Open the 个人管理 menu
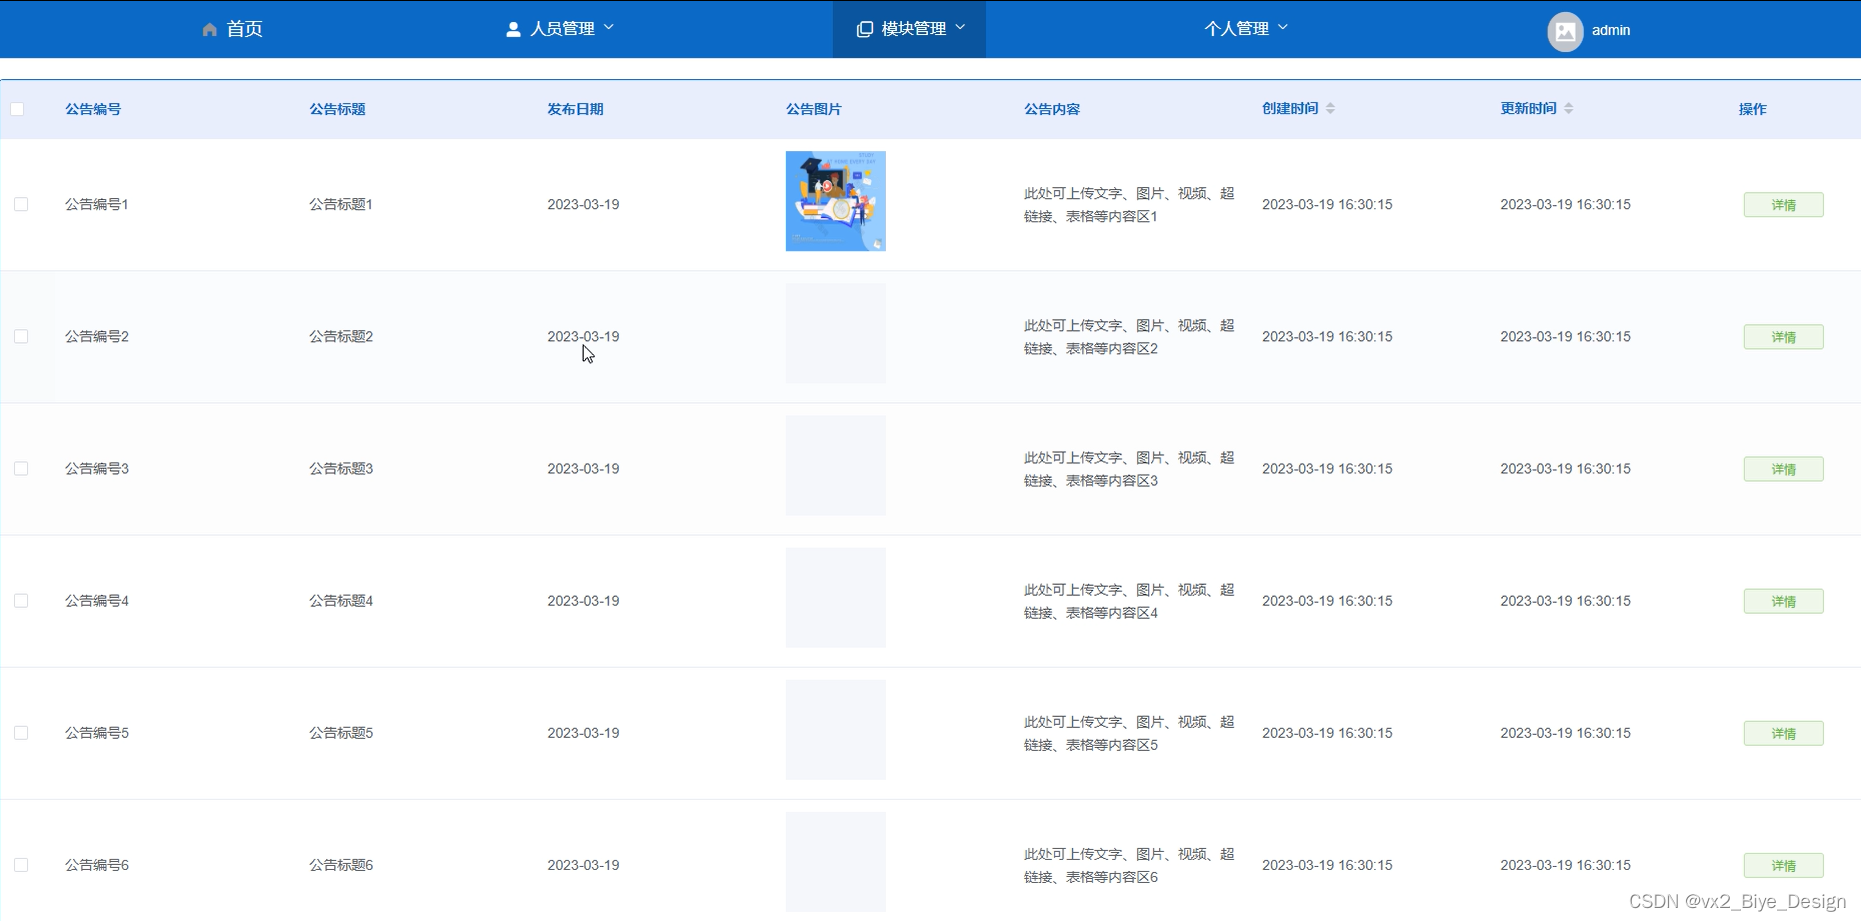The width and height of the screenshot is (1861, 921). click(1246, 29)
